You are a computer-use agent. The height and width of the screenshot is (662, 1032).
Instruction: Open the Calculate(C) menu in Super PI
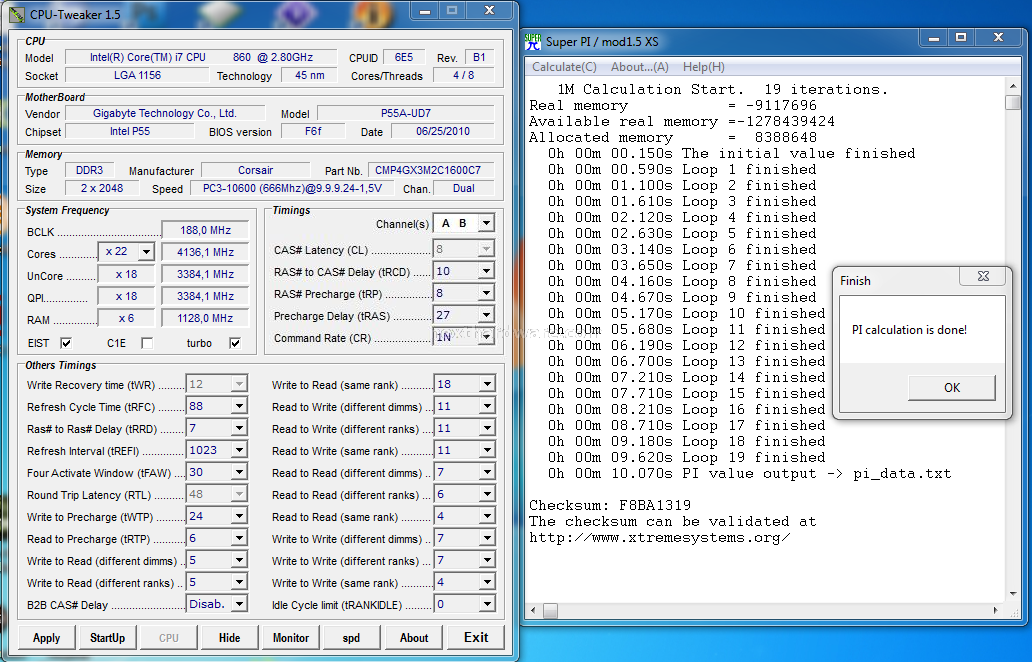click(x=564, y=67)
